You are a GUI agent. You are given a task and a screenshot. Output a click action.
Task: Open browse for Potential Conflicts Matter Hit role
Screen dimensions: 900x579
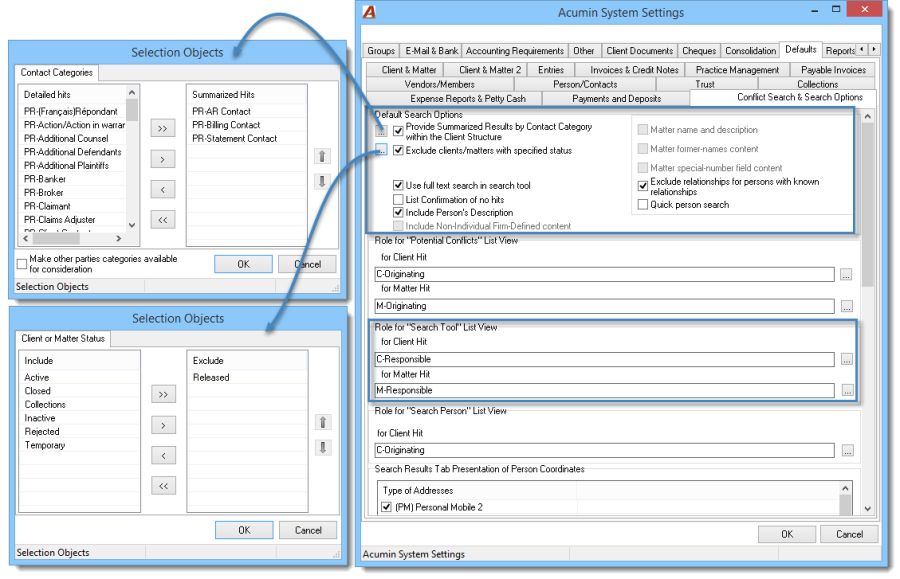click(x=846, y=306)
